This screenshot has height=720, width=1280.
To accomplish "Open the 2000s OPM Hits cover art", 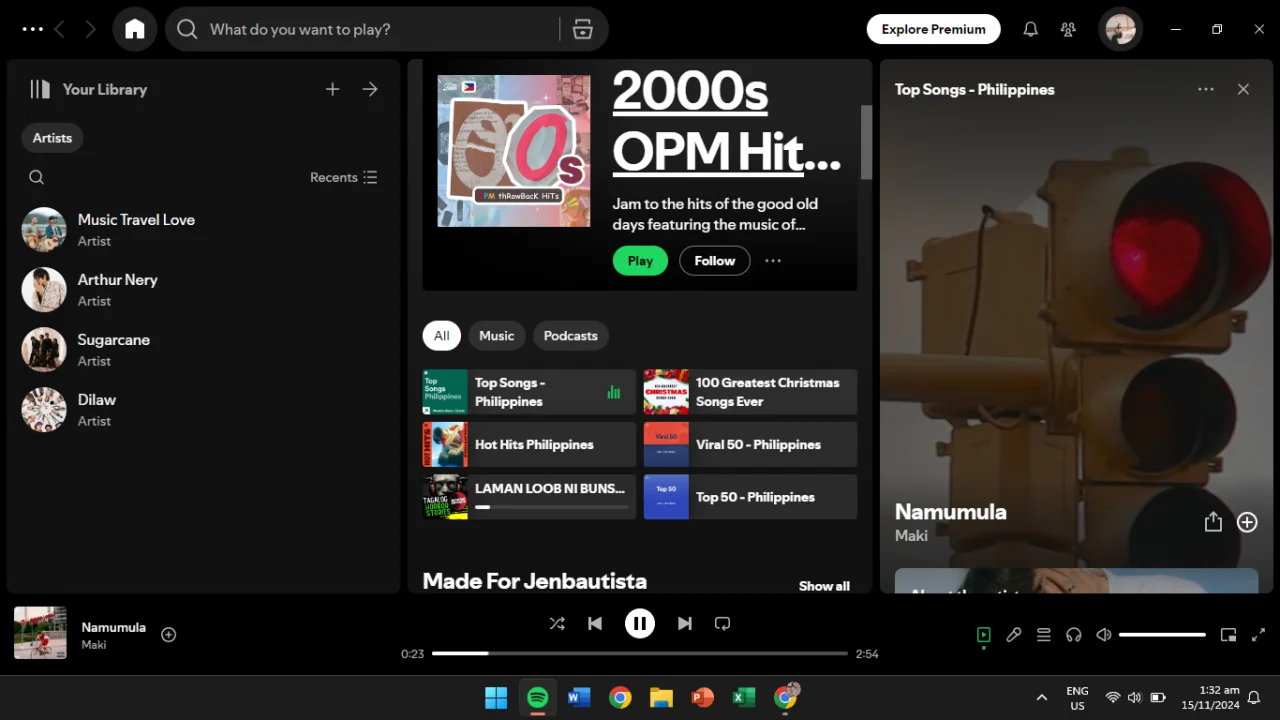I will [x=514, y=151].
